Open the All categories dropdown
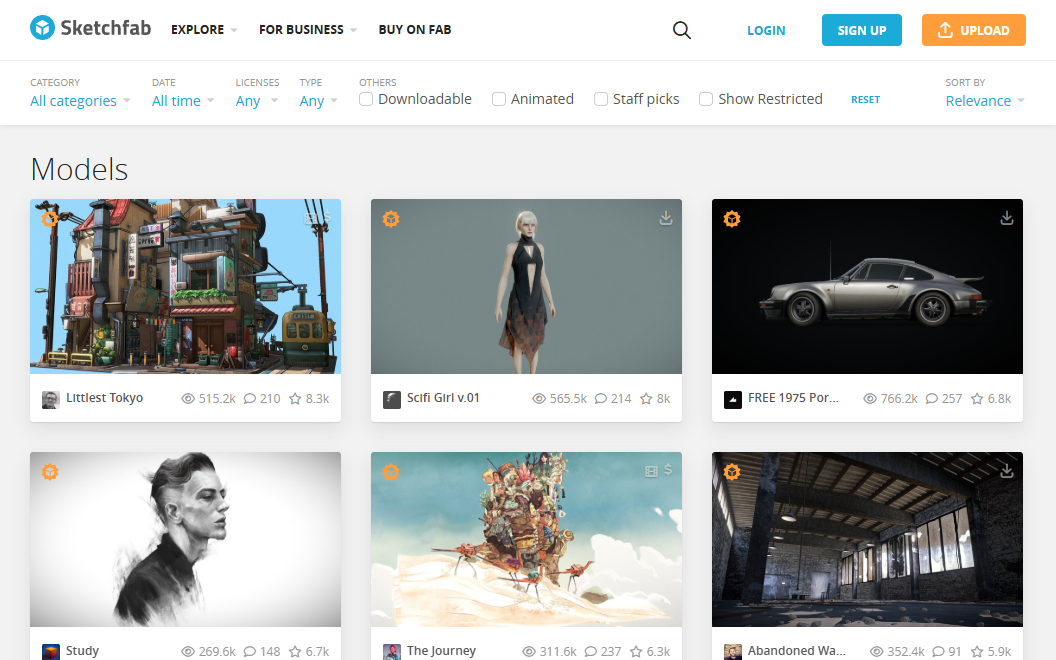Screen dimensions: 1056x660 tap(80, 101)
